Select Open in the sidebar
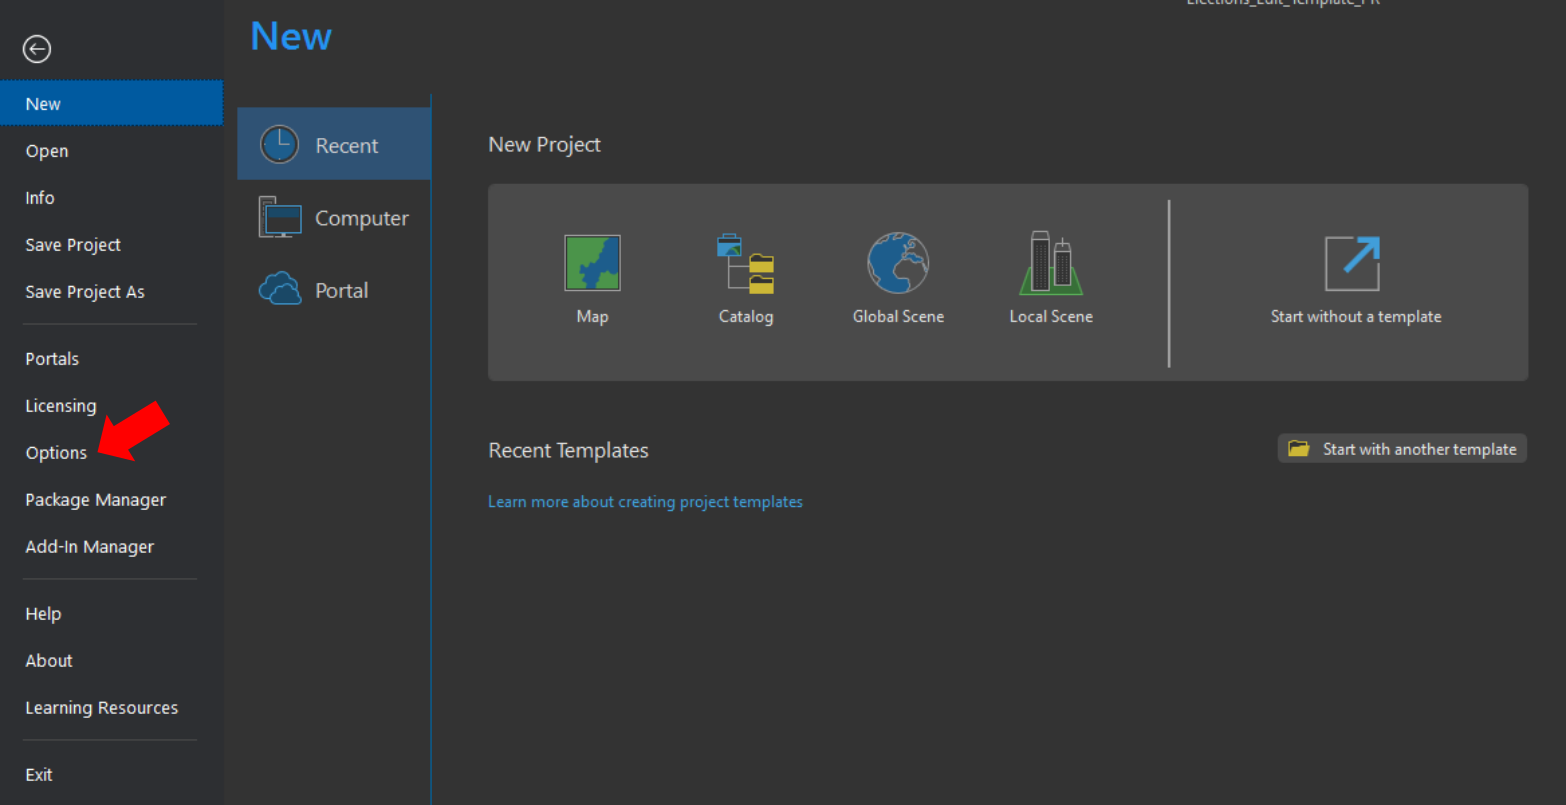 pyautogui.click(x=47, y=151)
